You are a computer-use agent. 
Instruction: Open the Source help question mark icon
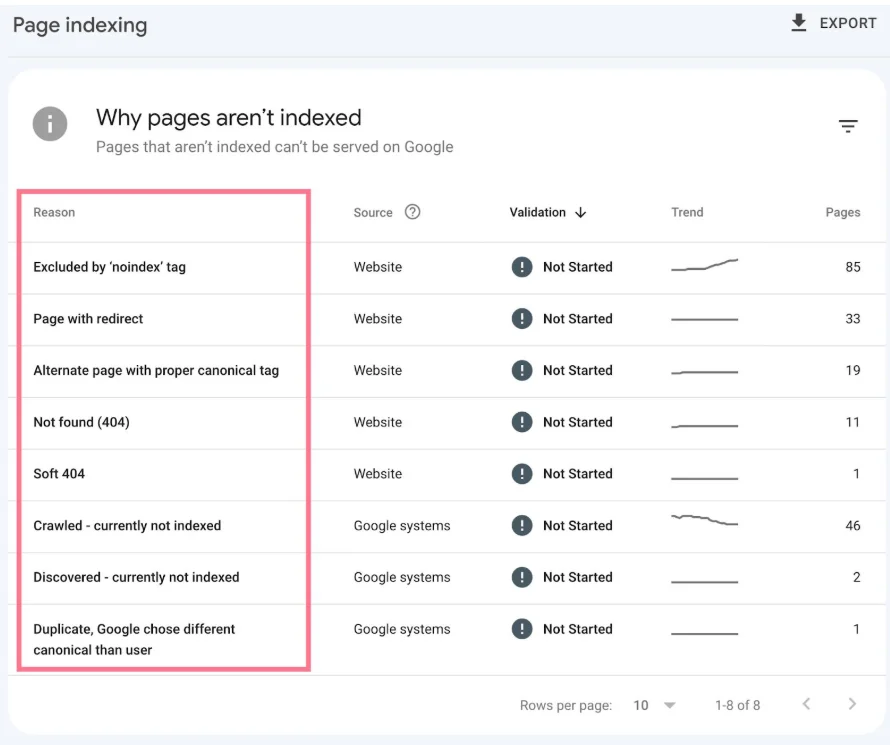coord(413,212)
